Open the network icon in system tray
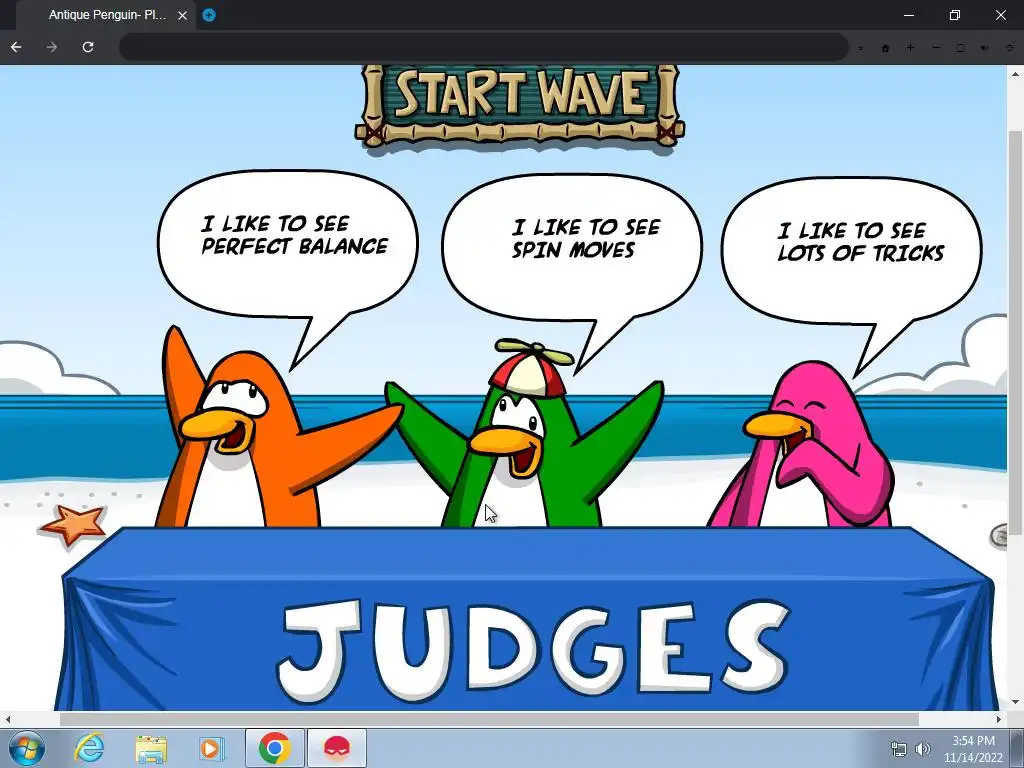The image size is (1024, 768). click(x=899, y=749)
